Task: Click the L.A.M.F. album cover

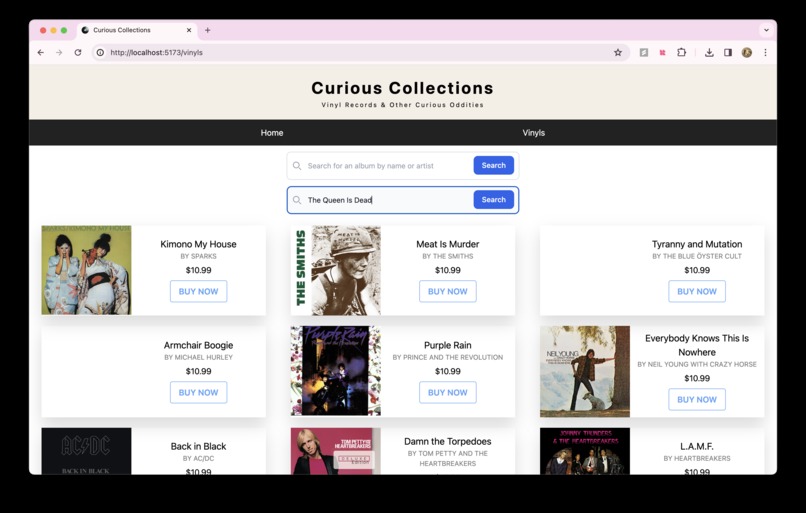Action: 585,451
